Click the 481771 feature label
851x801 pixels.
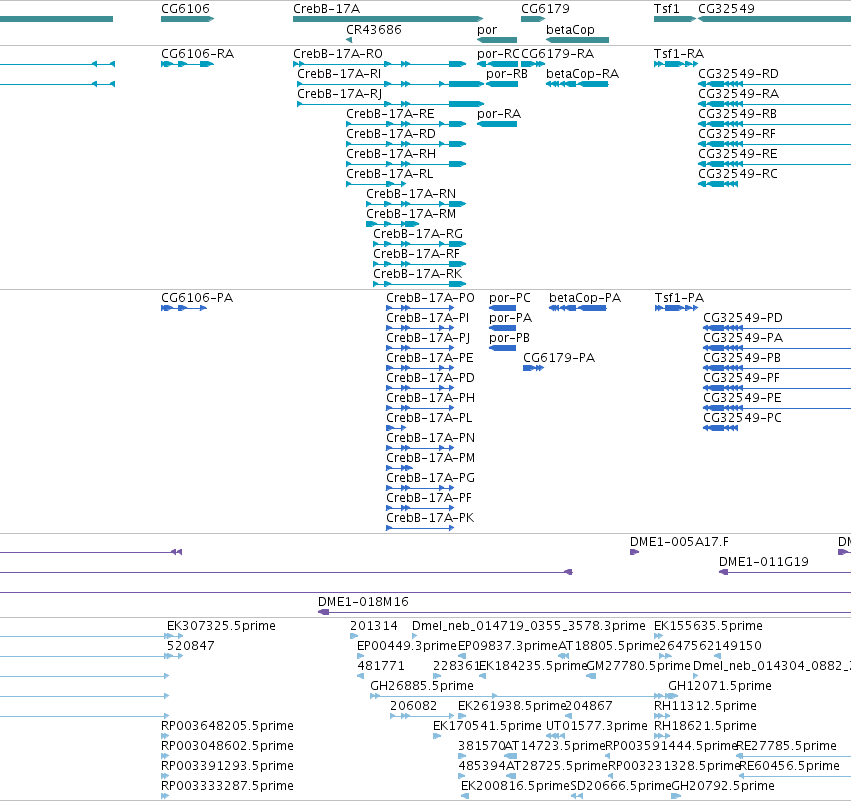tap(381, 666)
